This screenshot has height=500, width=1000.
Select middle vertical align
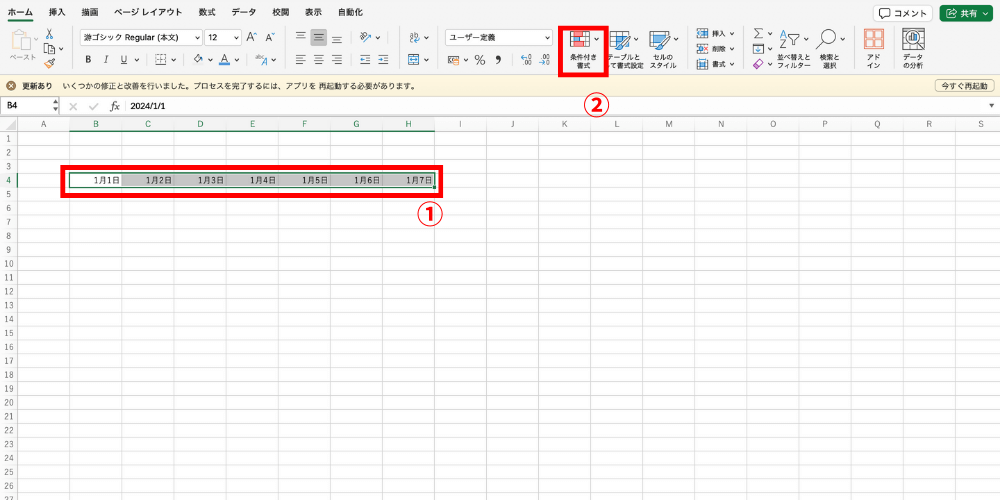click(x=319, y=38)
